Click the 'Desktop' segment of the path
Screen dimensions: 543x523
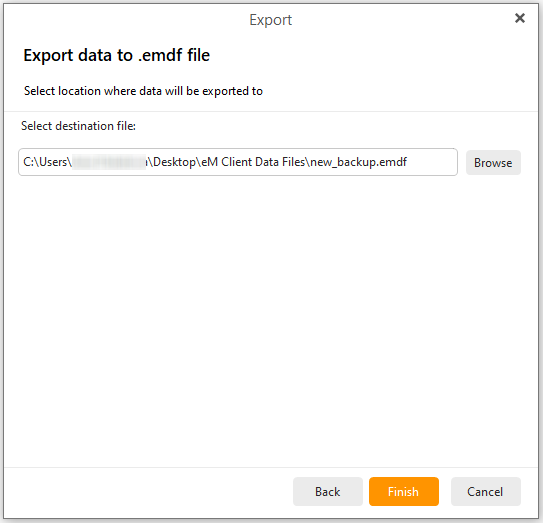(x=174, y=162)
